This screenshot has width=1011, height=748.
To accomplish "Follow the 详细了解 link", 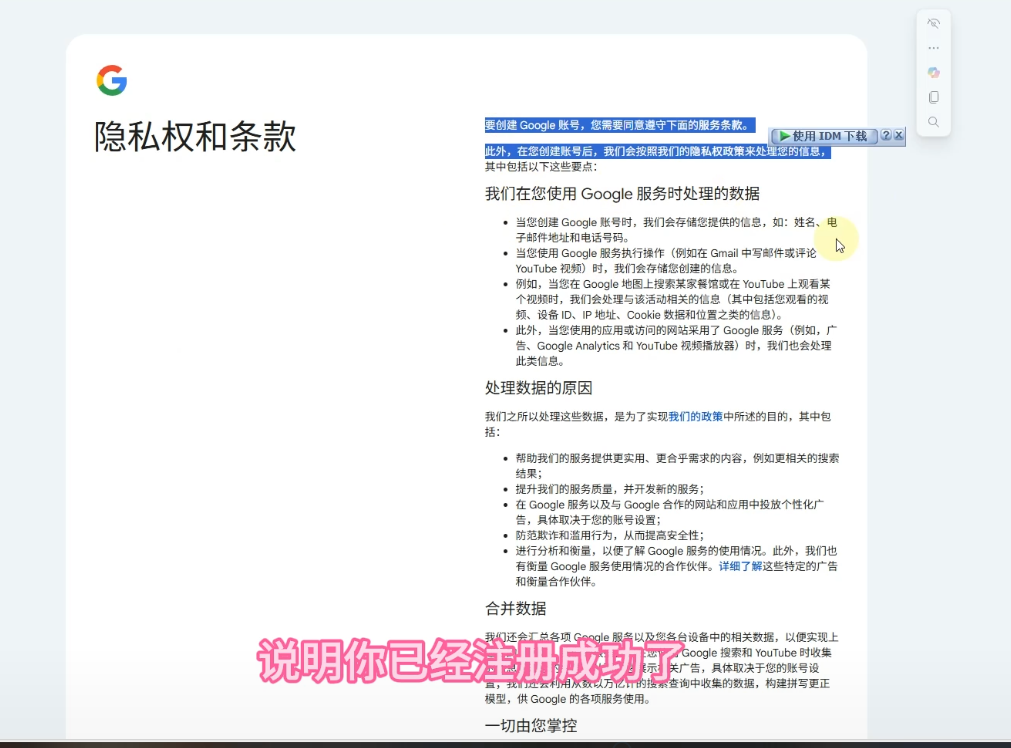I will pyautogui.click(x=740, y=566).
